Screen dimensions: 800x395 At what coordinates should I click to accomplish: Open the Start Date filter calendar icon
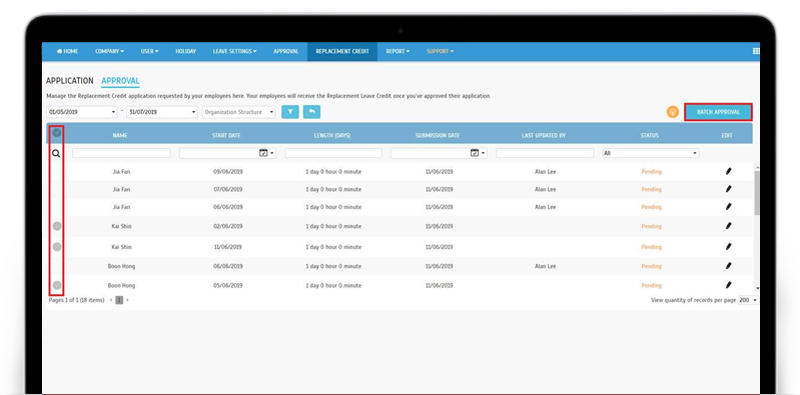point(263,153)
